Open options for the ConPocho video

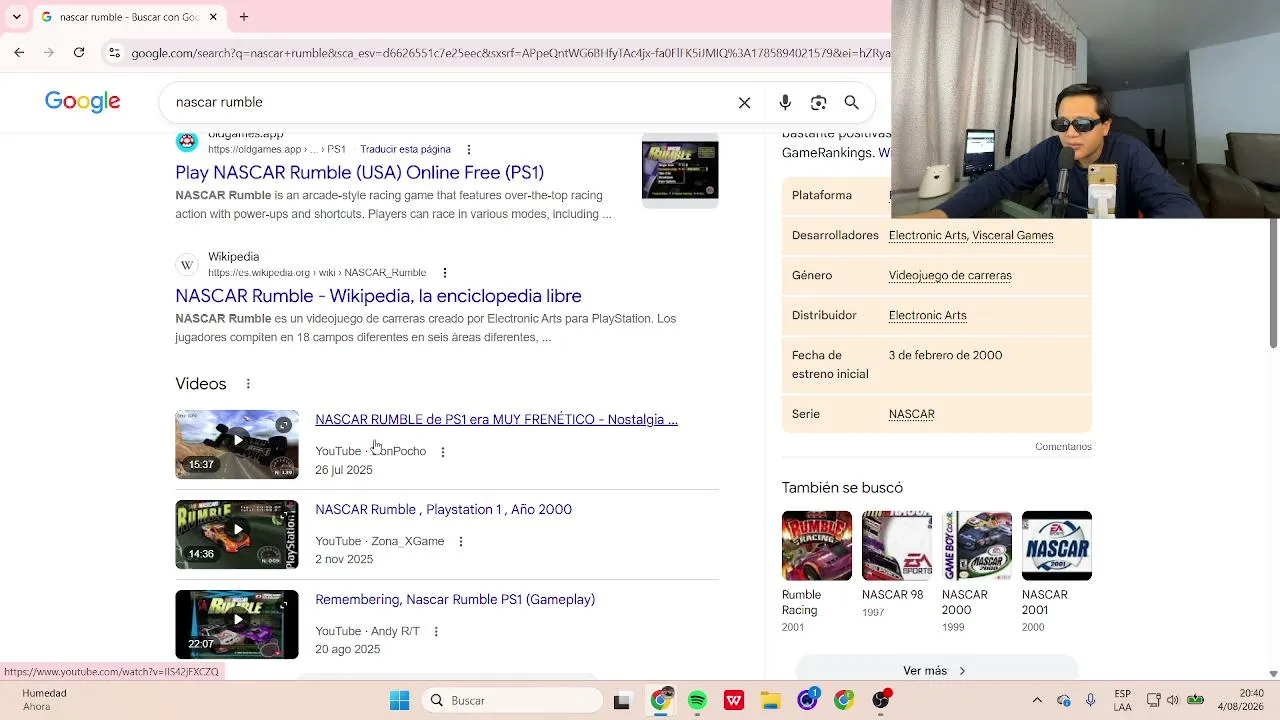[x=443, y=452]
